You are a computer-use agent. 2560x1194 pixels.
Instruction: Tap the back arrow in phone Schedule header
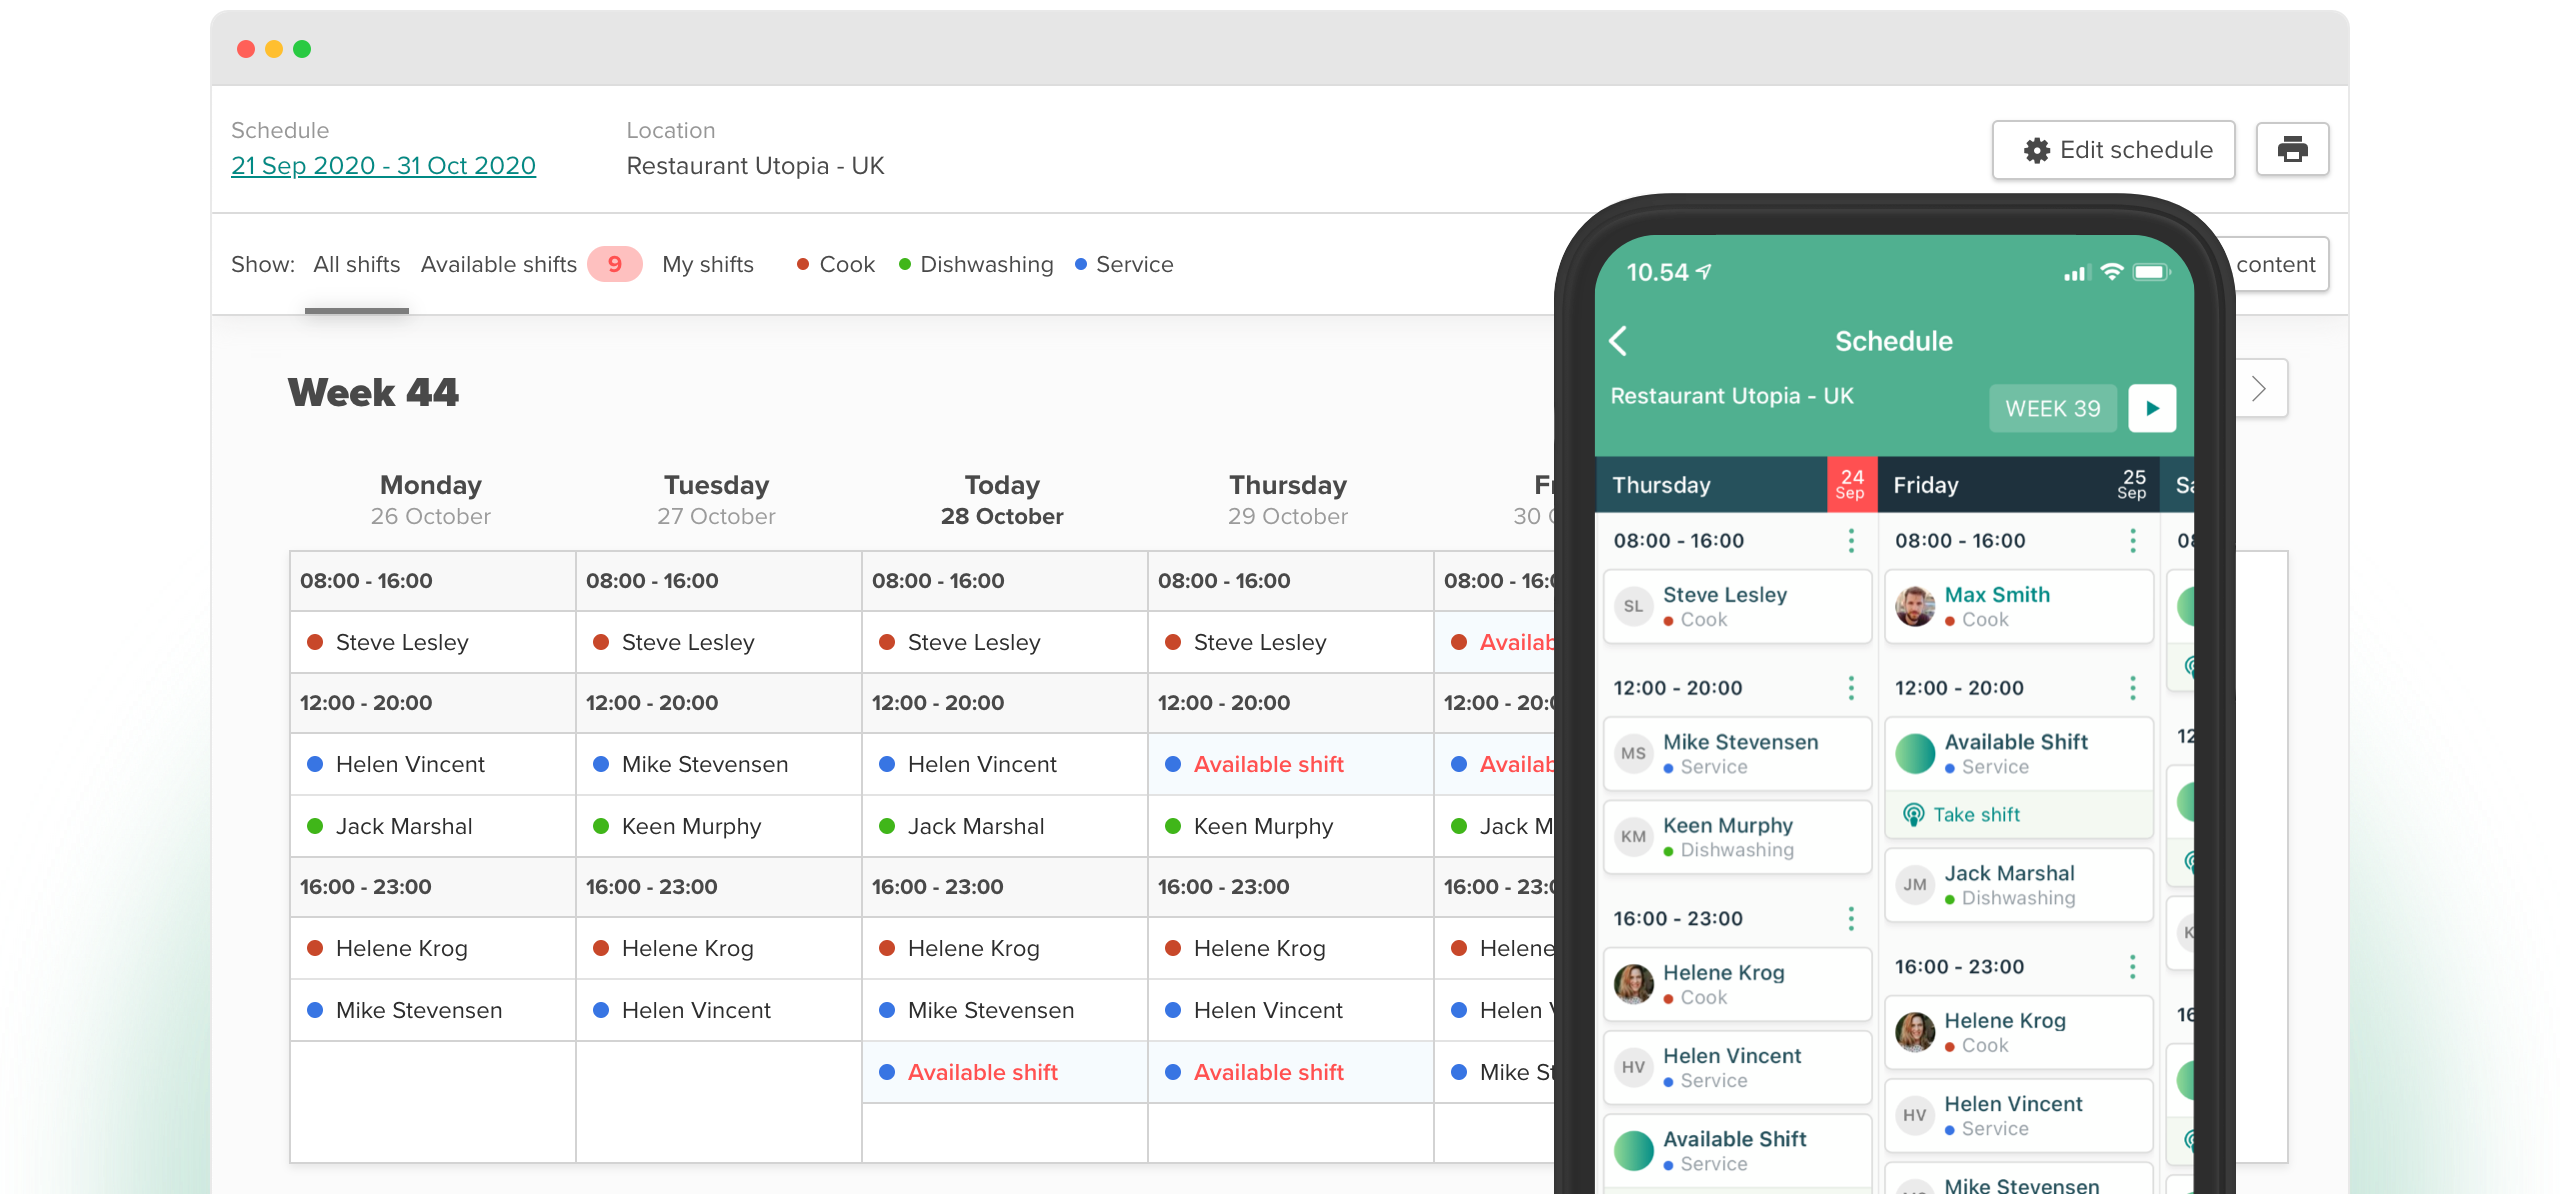(x=1619, y=341)
